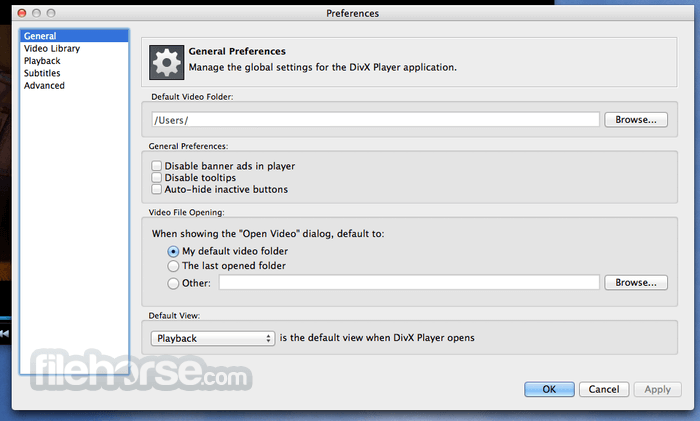Click the rewind icon behind the dialog
The height and width of the screenshot is (421, 700).
point(4,333)
